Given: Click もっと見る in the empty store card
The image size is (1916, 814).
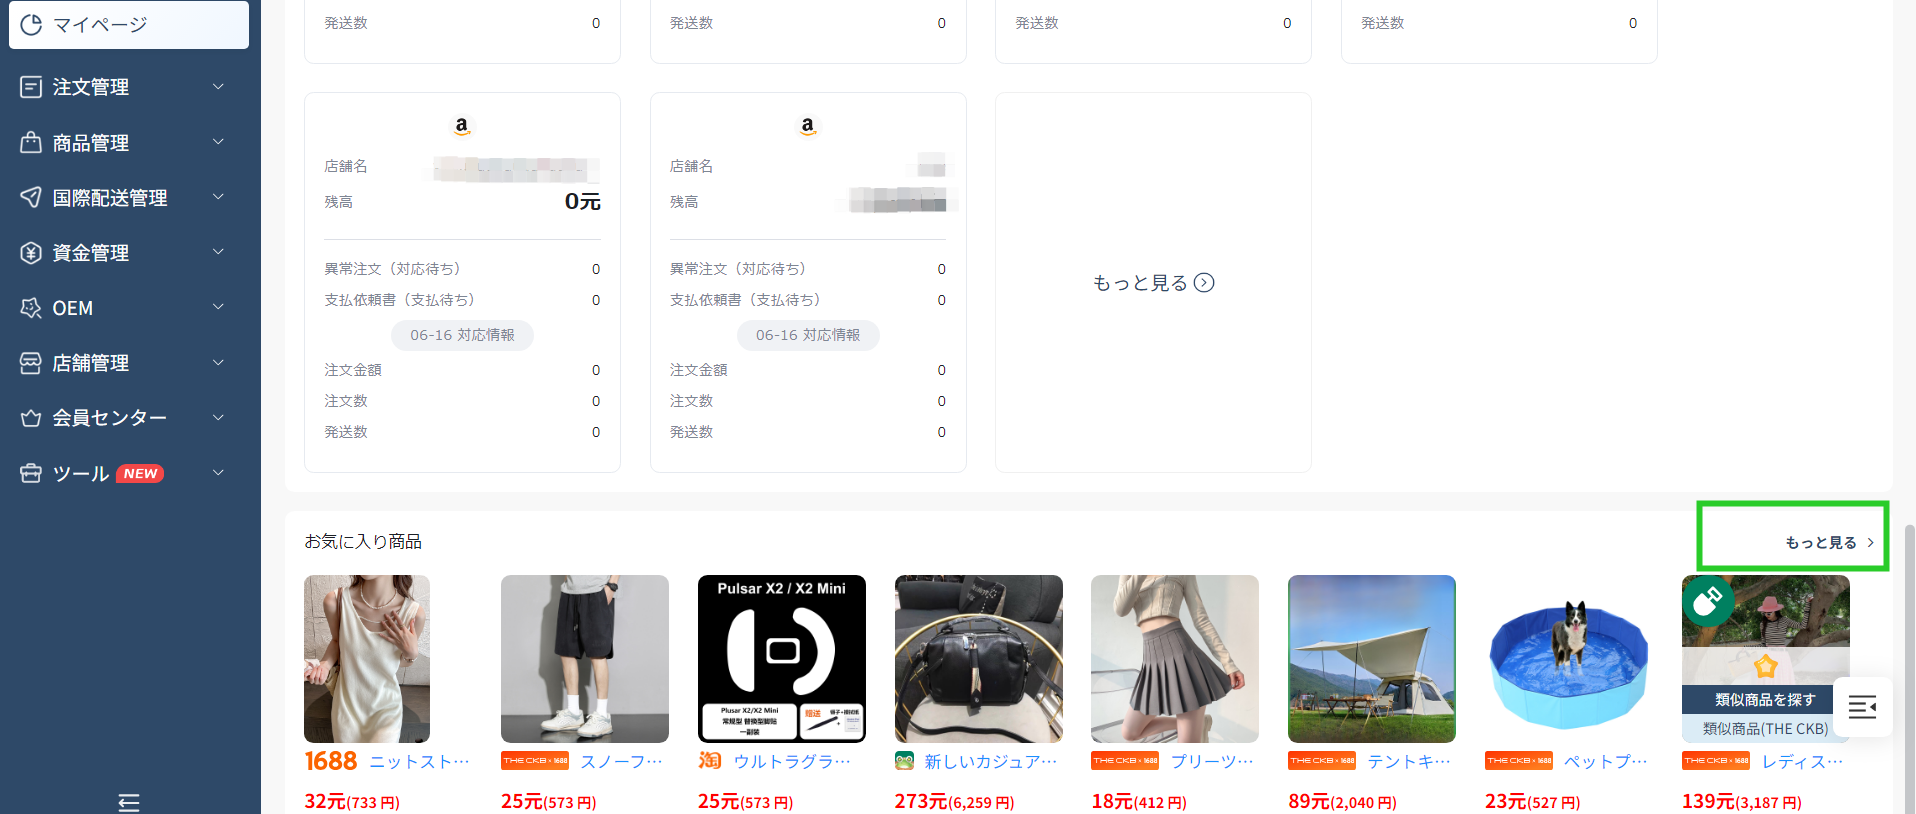Looking at the screenshot, I should pyautogui.click(x=1152, y=283).
